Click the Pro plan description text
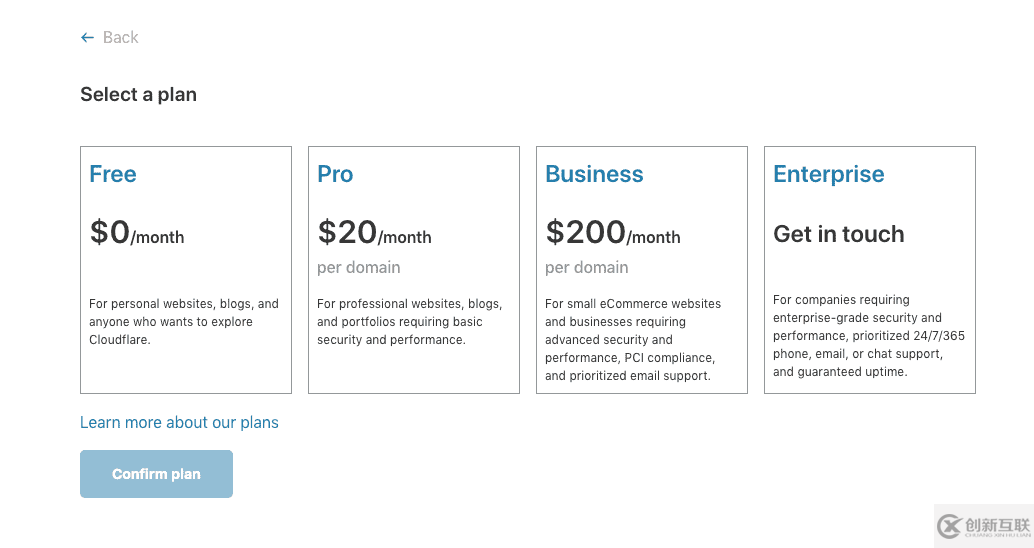Viewport: 1034px width, 548px height. (x=410, y=322)
